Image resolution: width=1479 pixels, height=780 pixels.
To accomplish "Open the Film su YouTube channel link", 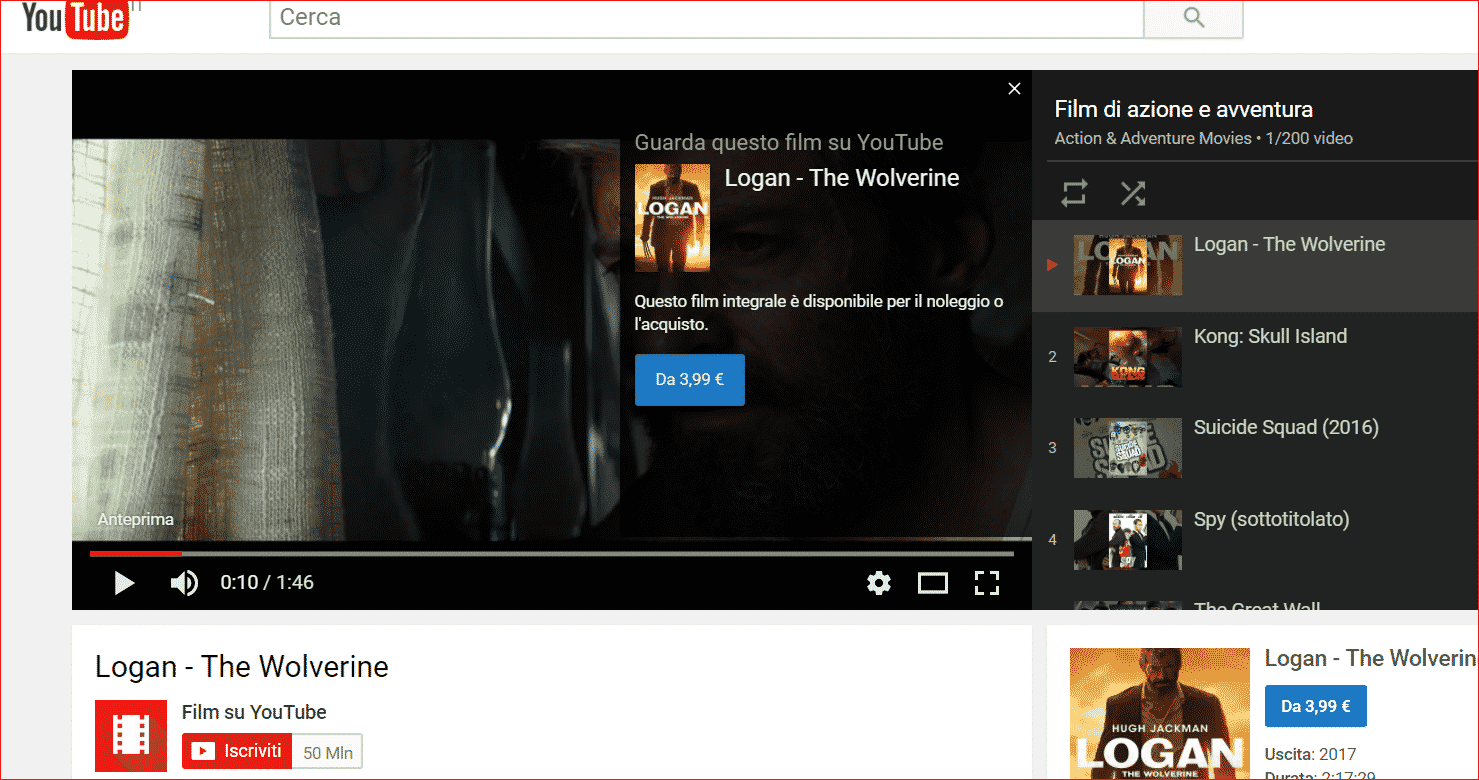I will [x=254, y=712].
